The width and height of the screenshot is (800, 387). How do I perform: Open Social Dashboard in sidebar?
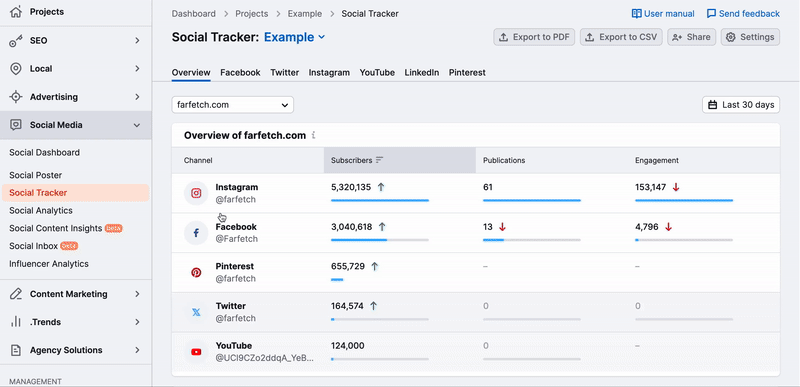pos(44,152)
